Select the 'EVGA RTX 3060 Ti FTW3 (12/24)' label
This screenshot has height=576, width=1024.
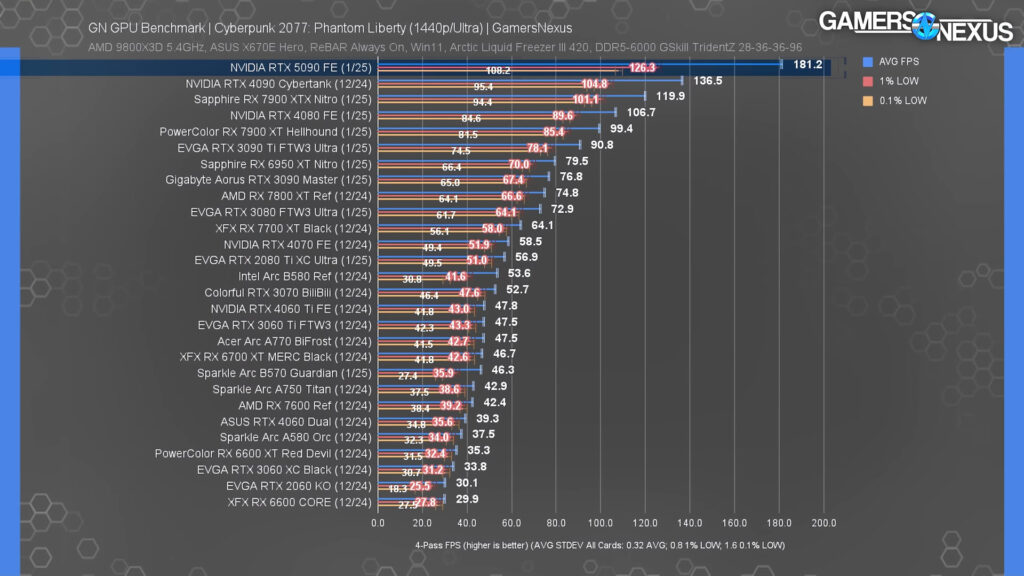(285, 325)
